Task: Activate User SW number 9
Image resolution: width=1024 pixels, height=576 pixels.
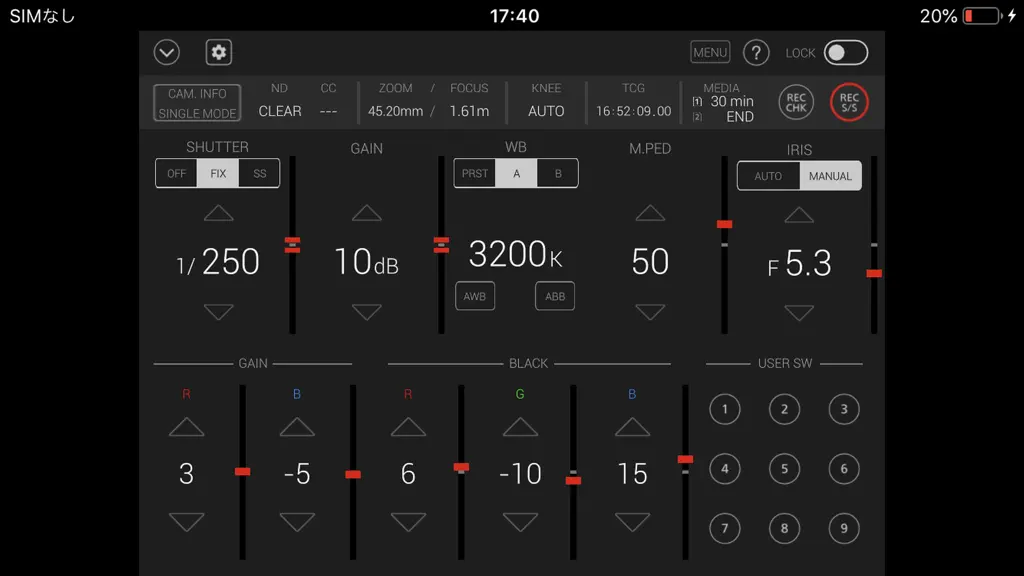Action: (844, 528)
